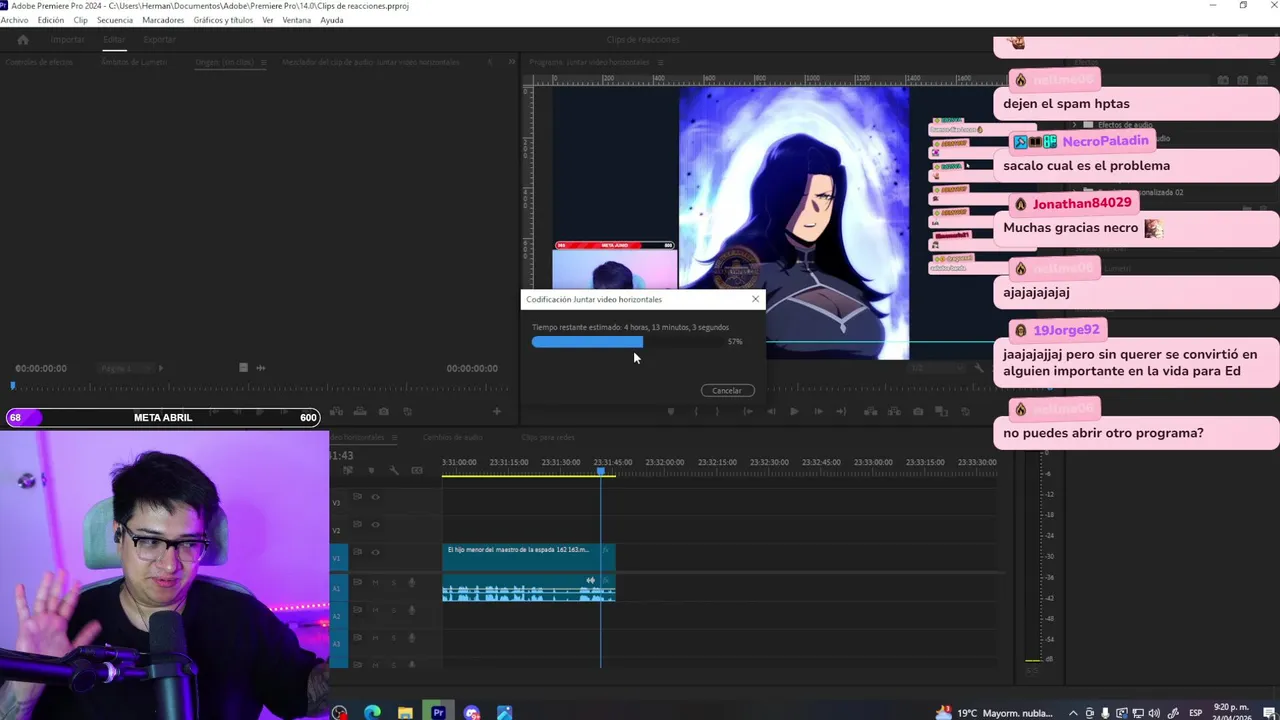Open timeline display settings wrench icon

tap(394, 471)
